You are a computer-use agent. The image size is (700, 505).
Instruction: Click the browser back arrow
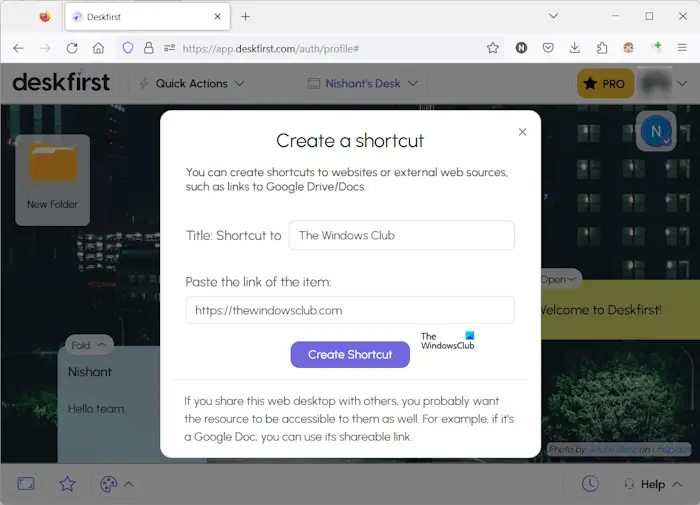click(x=18, y=48)
